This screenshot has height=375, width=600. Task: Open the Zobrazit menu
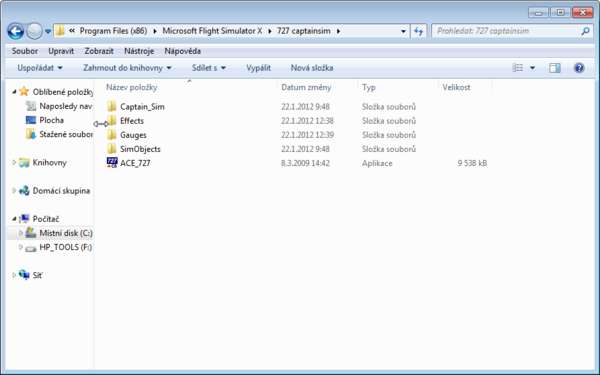click(99, 51)
